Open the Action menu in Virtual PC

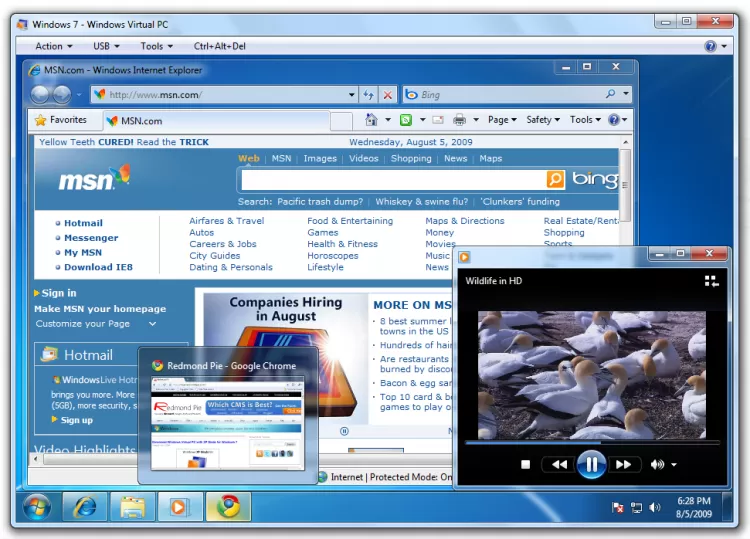coord(54,46)
